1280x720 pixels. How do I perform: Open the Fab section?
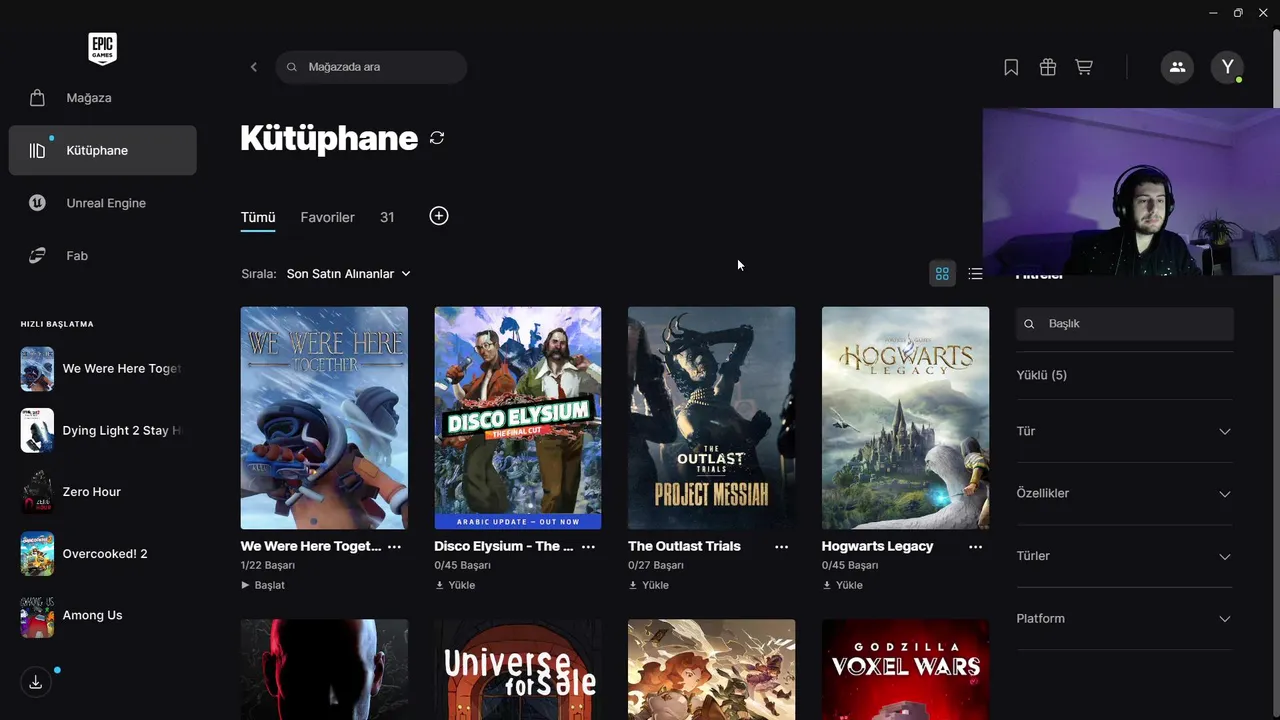click(x=102, y=256)
